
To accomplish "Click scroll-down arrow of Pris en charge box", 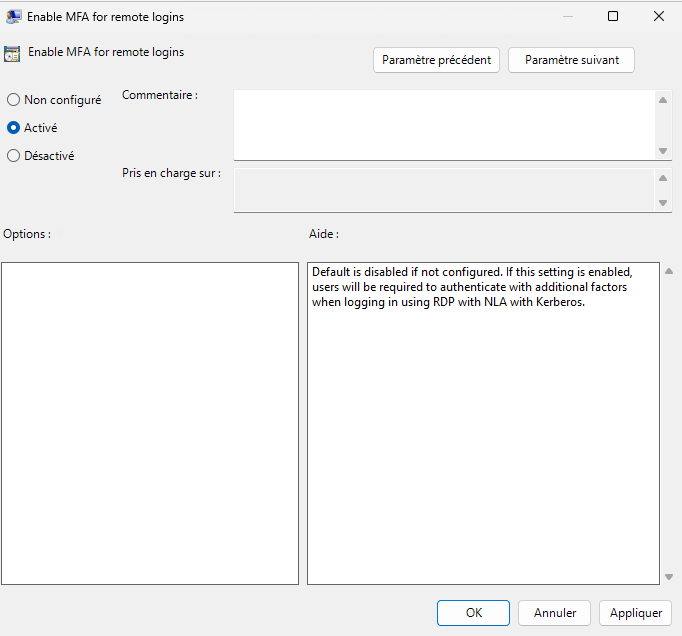I will coord(663,203).
